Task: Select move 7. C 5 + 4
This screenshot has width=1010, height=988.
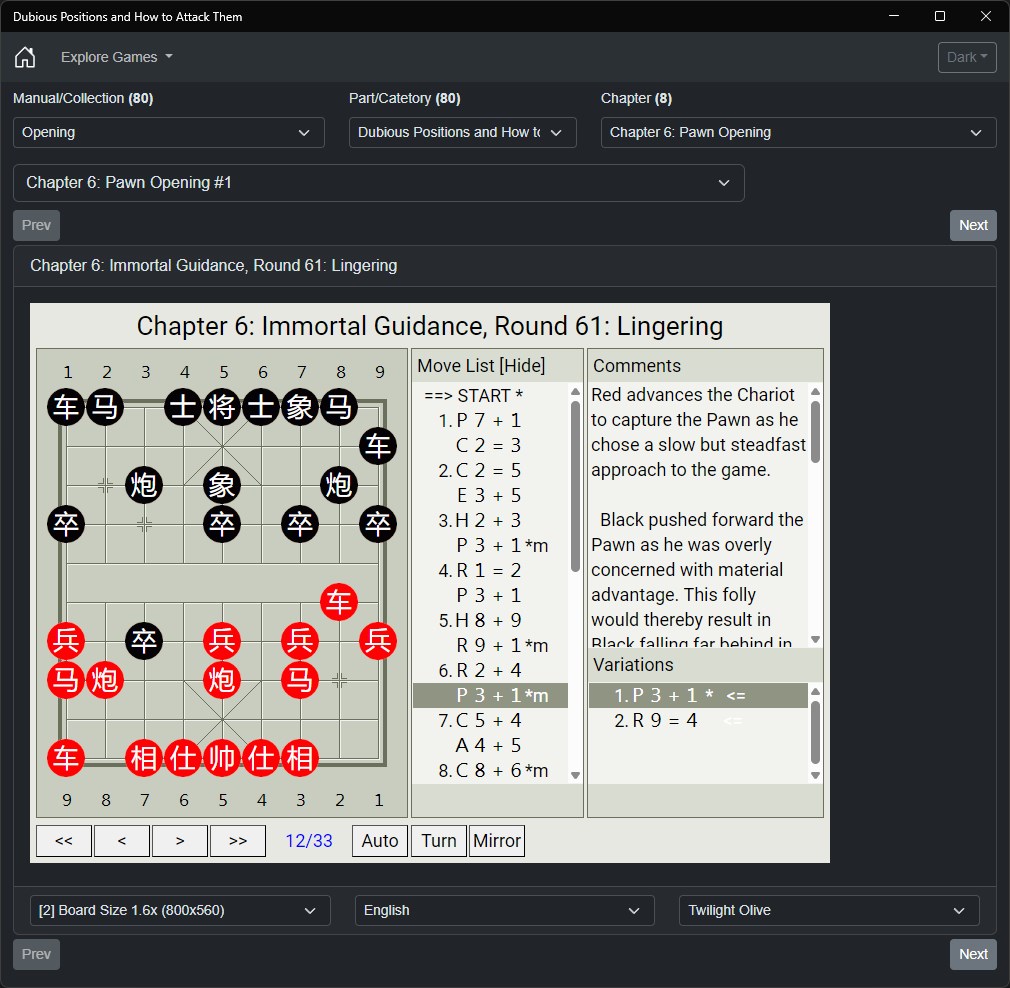Action: pos(490,721)
